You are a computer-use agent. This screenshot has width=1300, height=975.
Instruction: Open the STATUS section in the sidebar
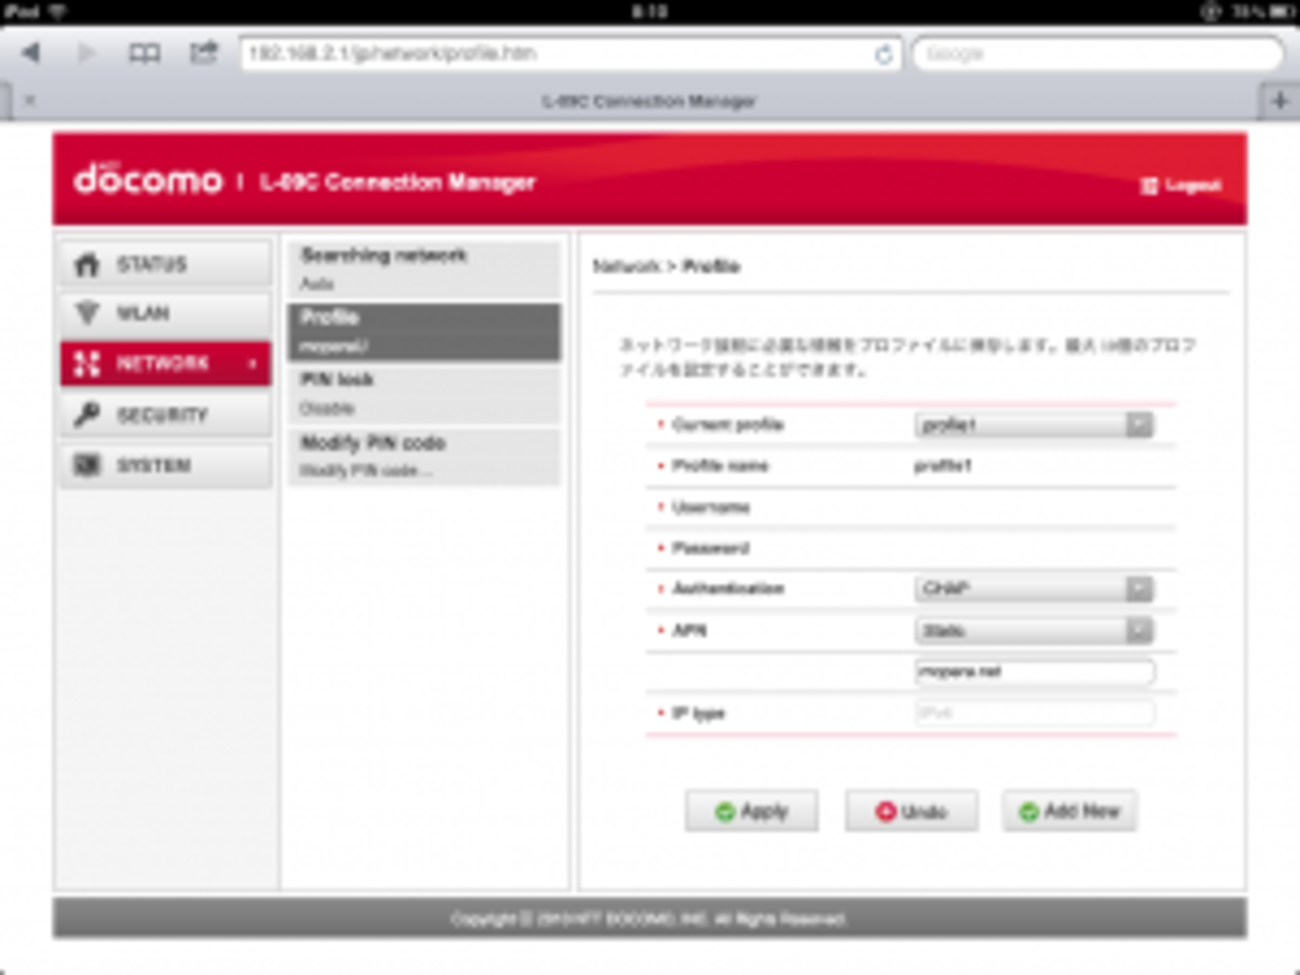click(166, 264)
